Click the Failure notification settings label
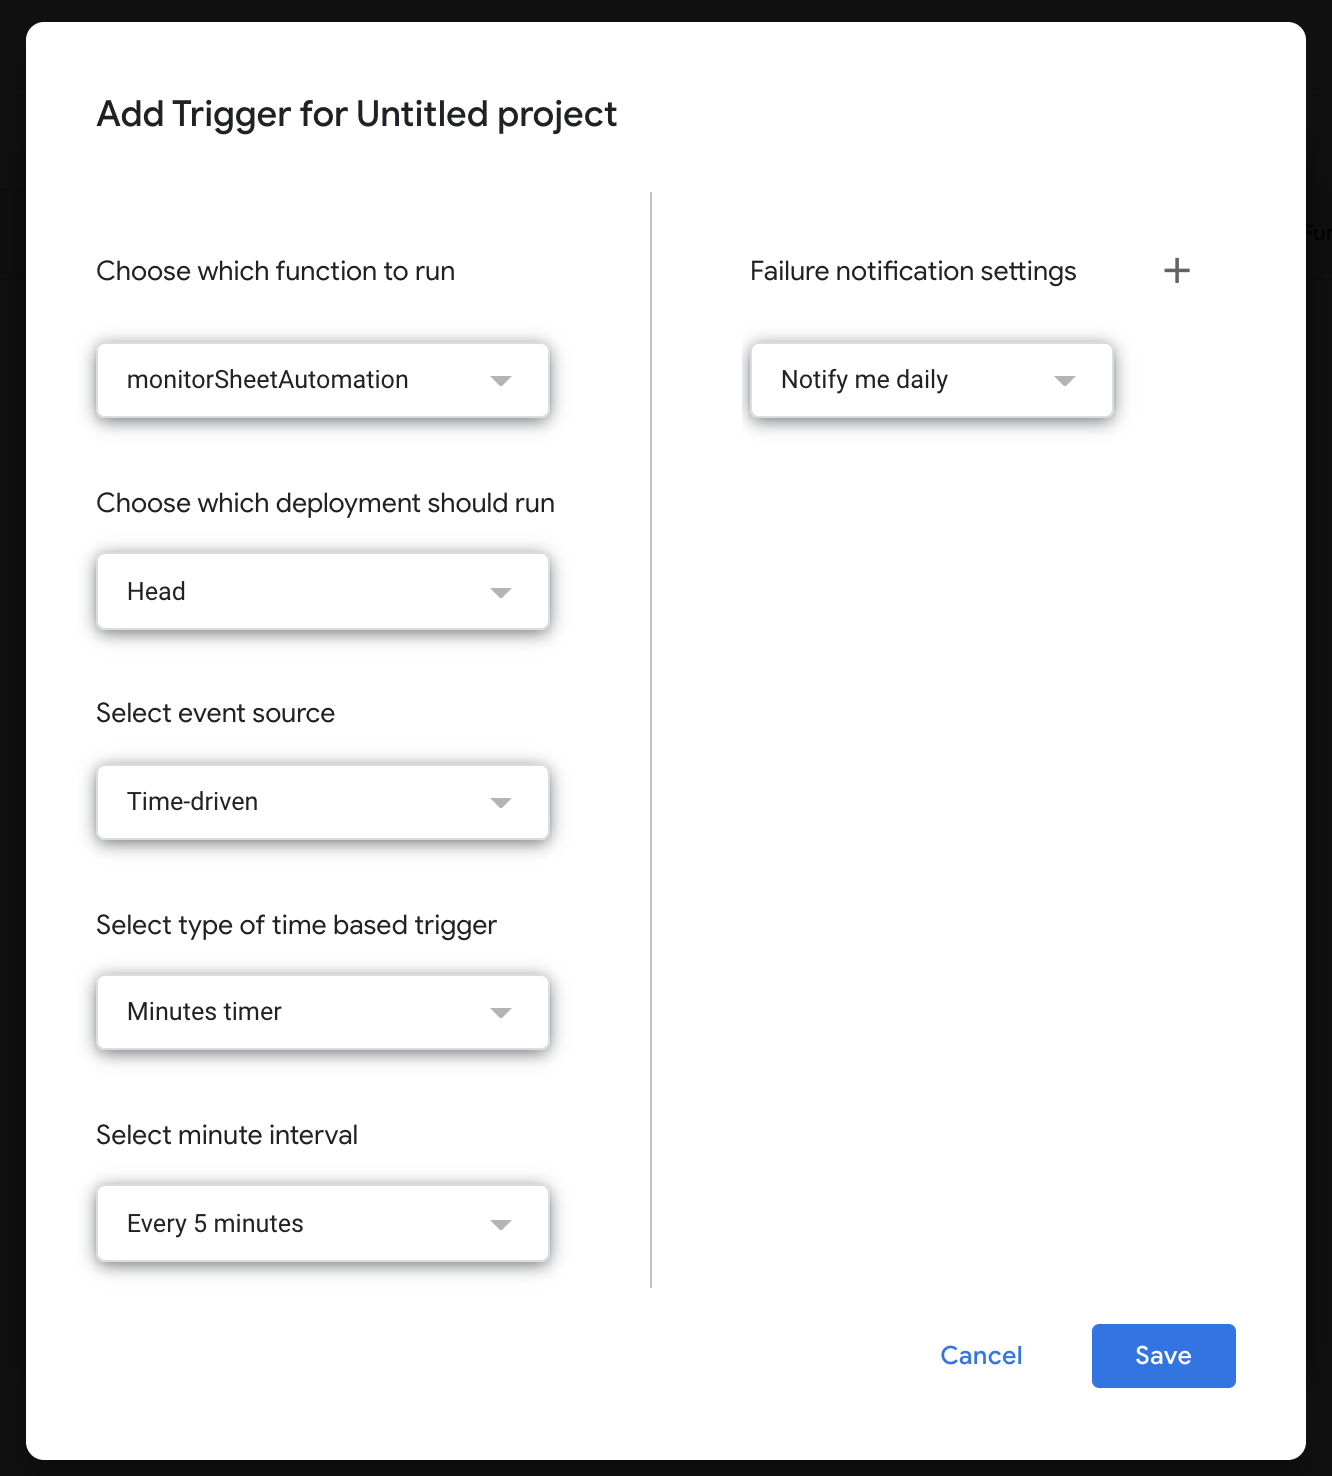 913,271
